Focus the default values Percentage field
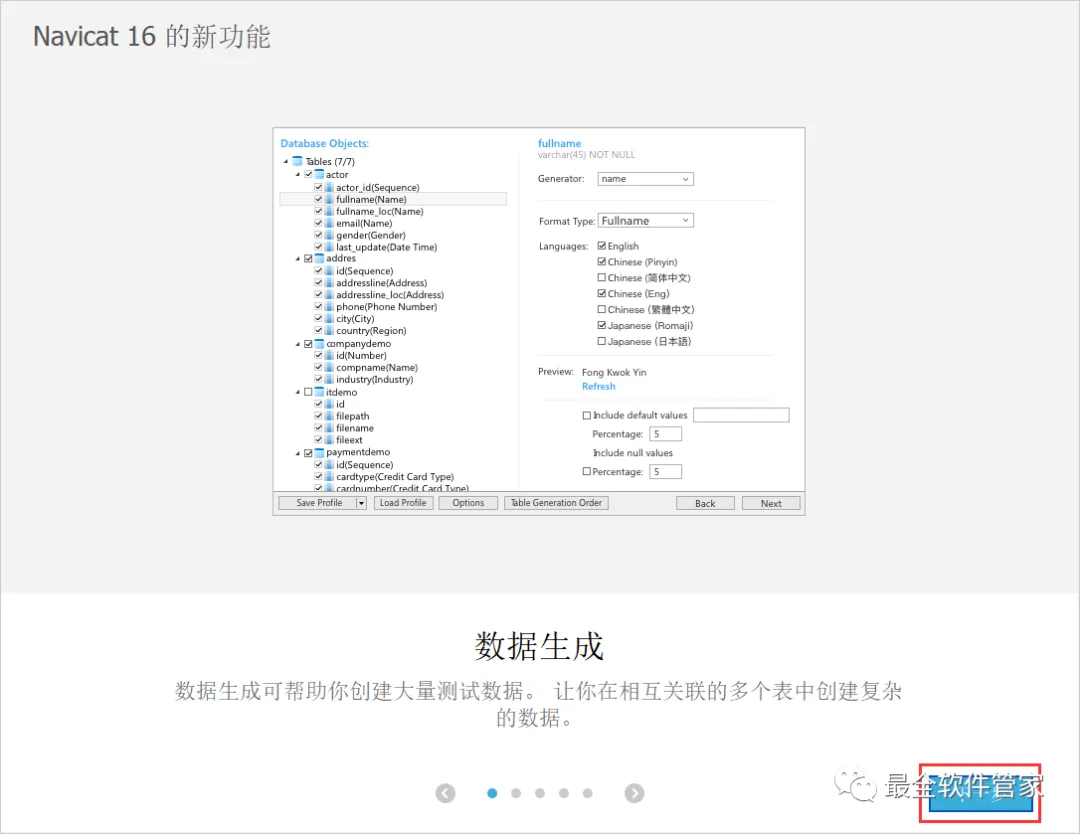 [665, 434]
